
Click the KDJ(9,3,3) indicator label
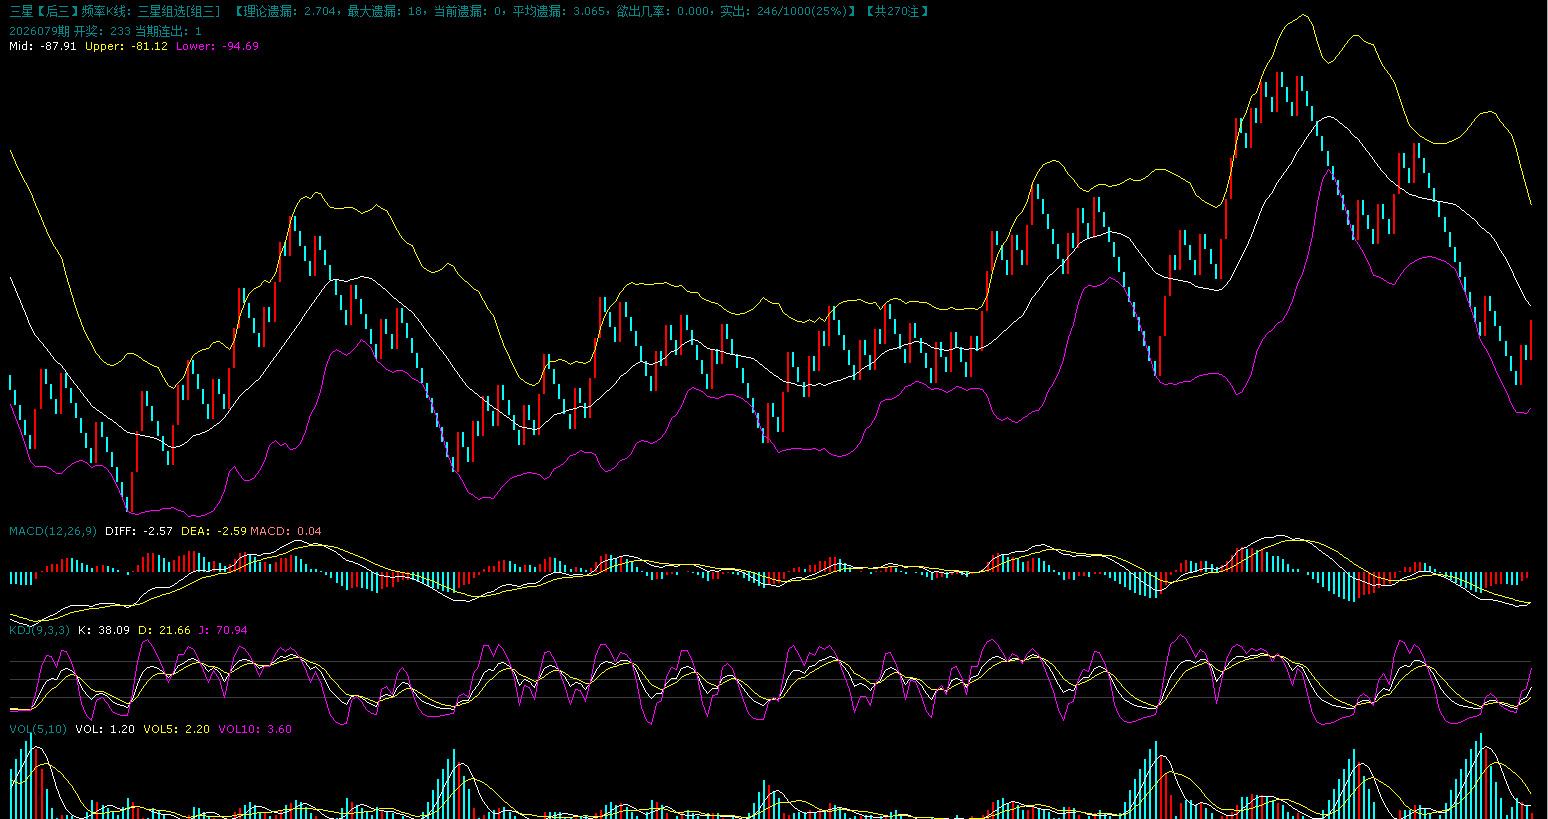pyautogui.click(x=40, y=630)
